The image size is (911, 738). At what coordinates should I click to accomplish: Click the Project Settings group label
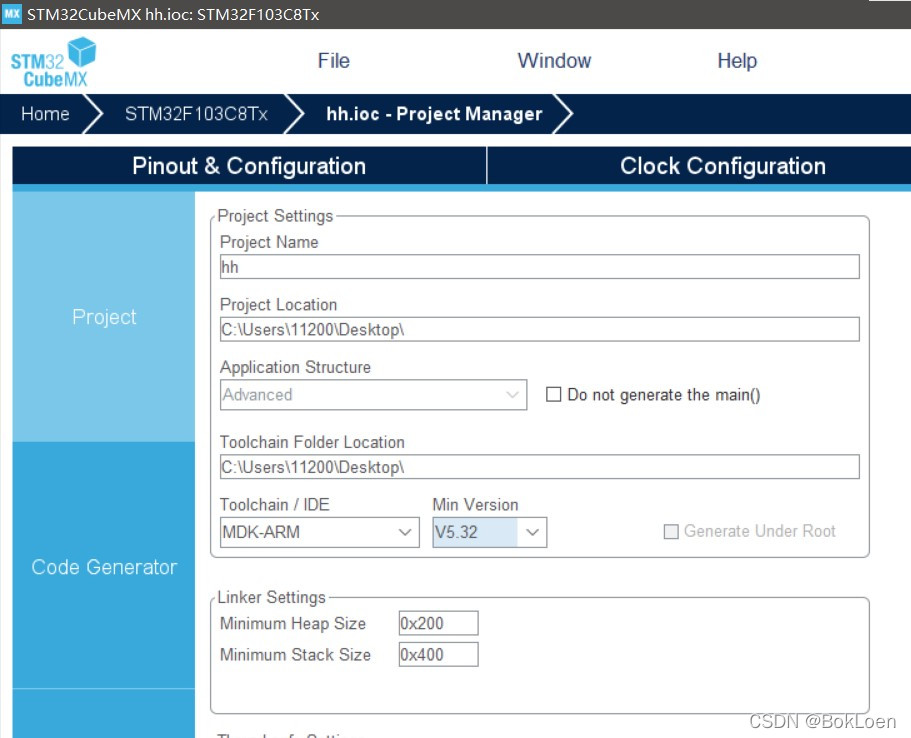click(x=275, y=216)
